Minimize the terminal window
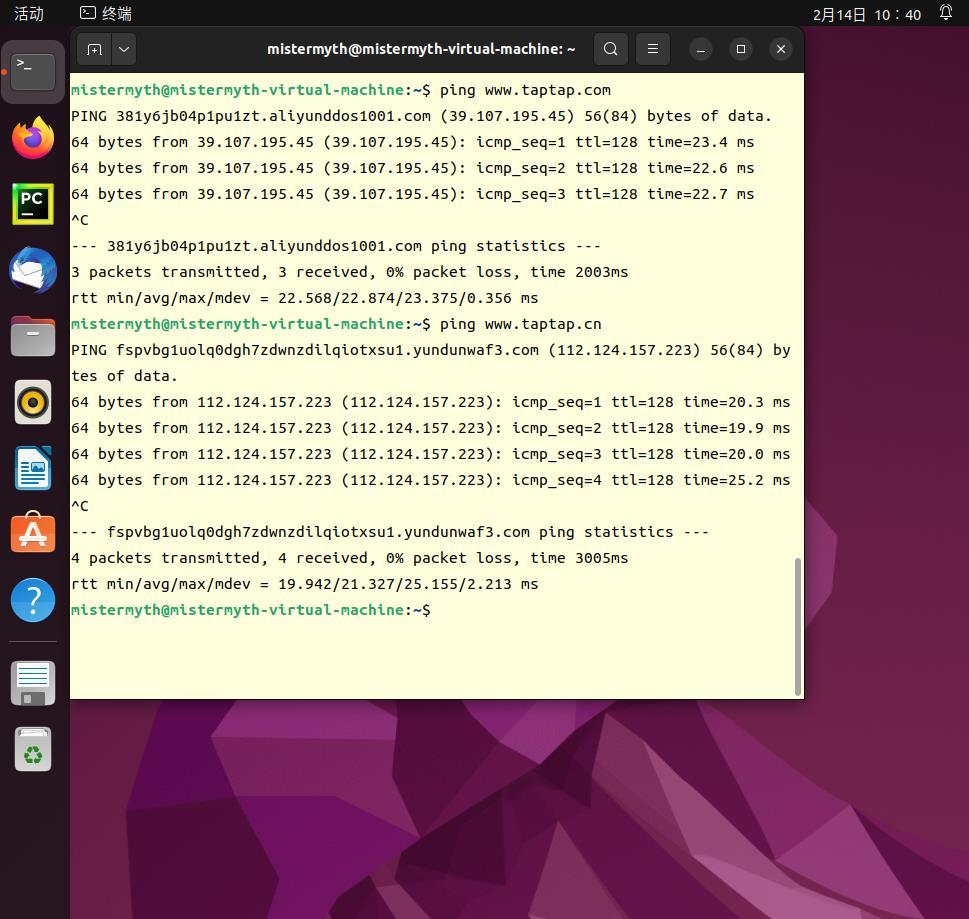The height and width of the screenshot is (919, 969). click(701, 49)
